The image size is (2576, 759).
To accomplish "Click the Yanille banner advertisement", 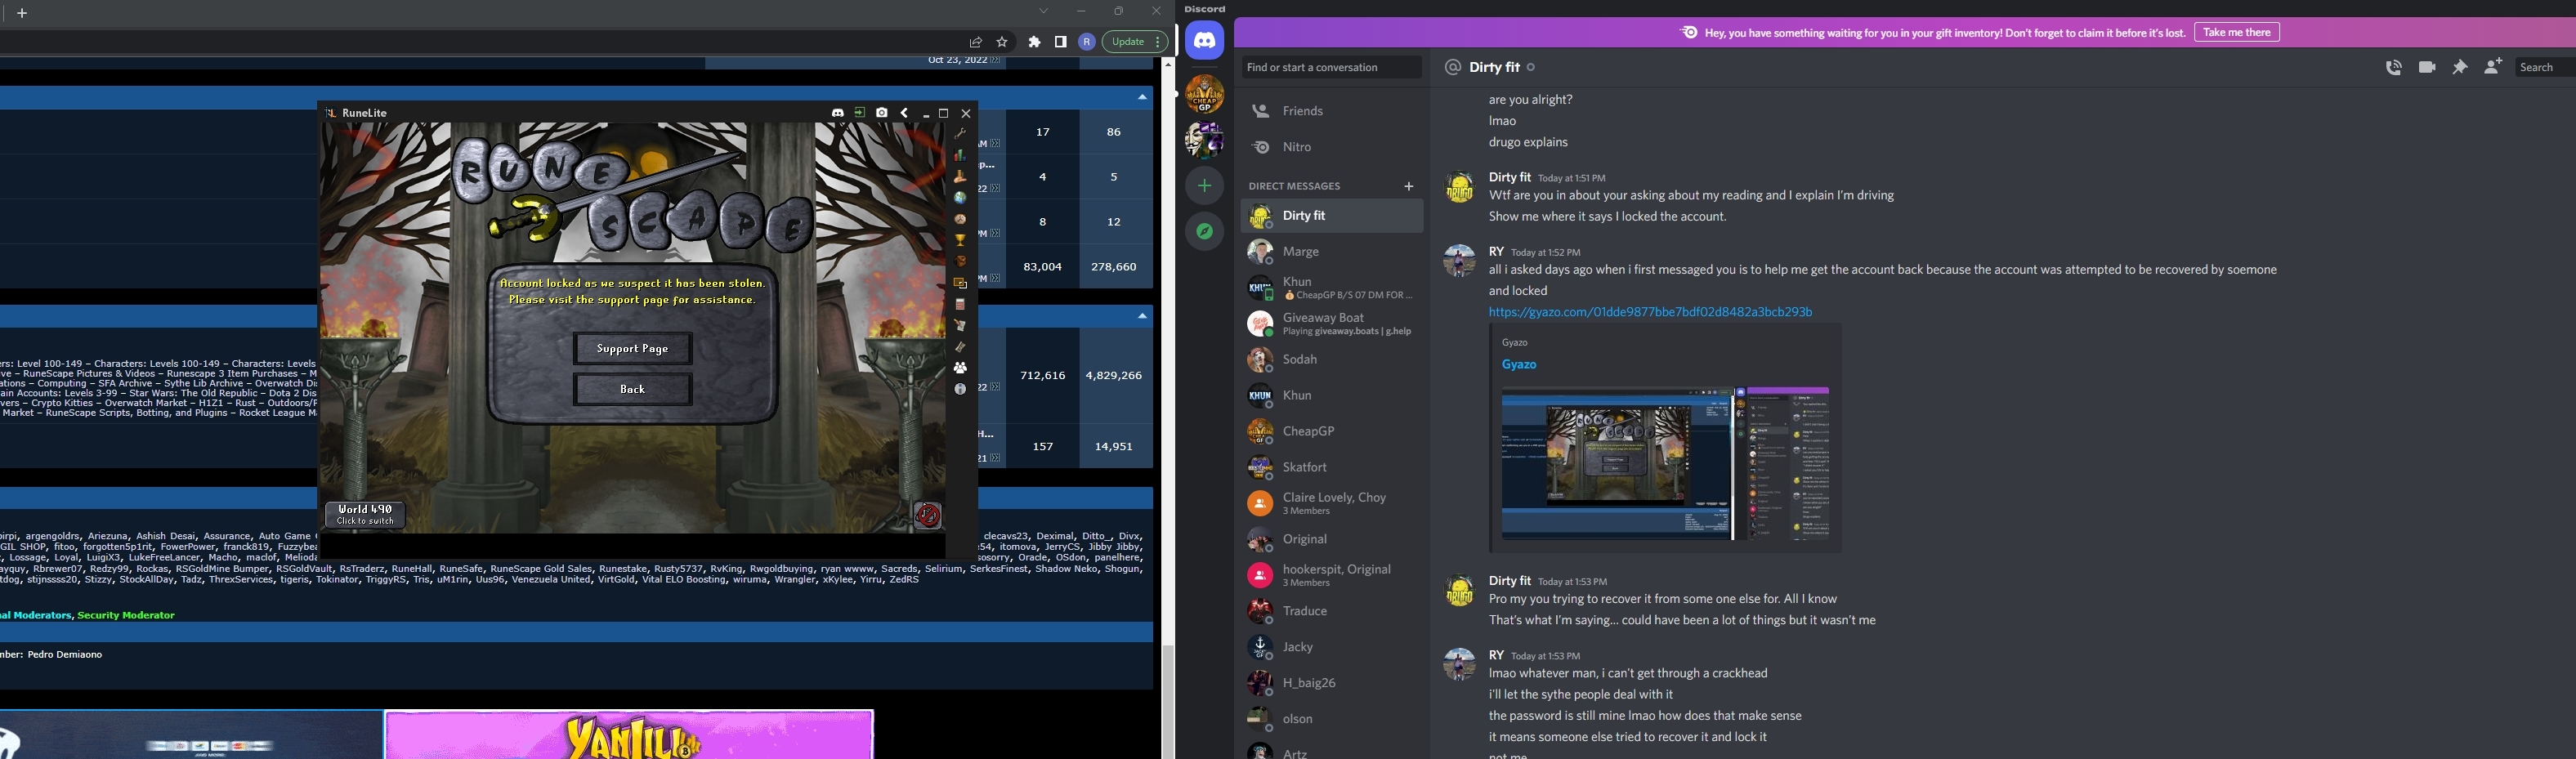I will 629,735.
